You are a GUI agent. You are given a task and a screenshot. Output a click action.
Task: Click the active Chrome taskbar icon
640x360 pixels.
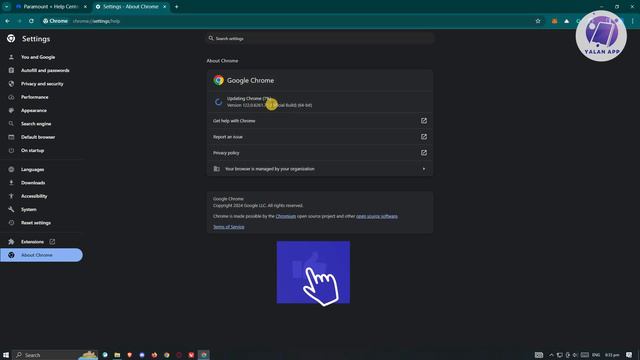coord(204,355)
